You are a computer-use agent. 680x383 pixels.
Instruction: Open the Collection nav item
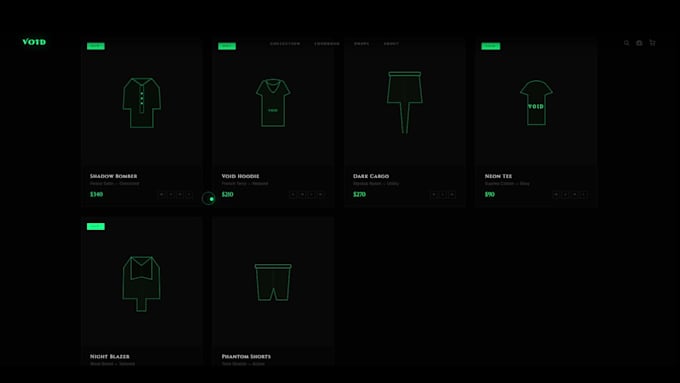click(285, 44)
